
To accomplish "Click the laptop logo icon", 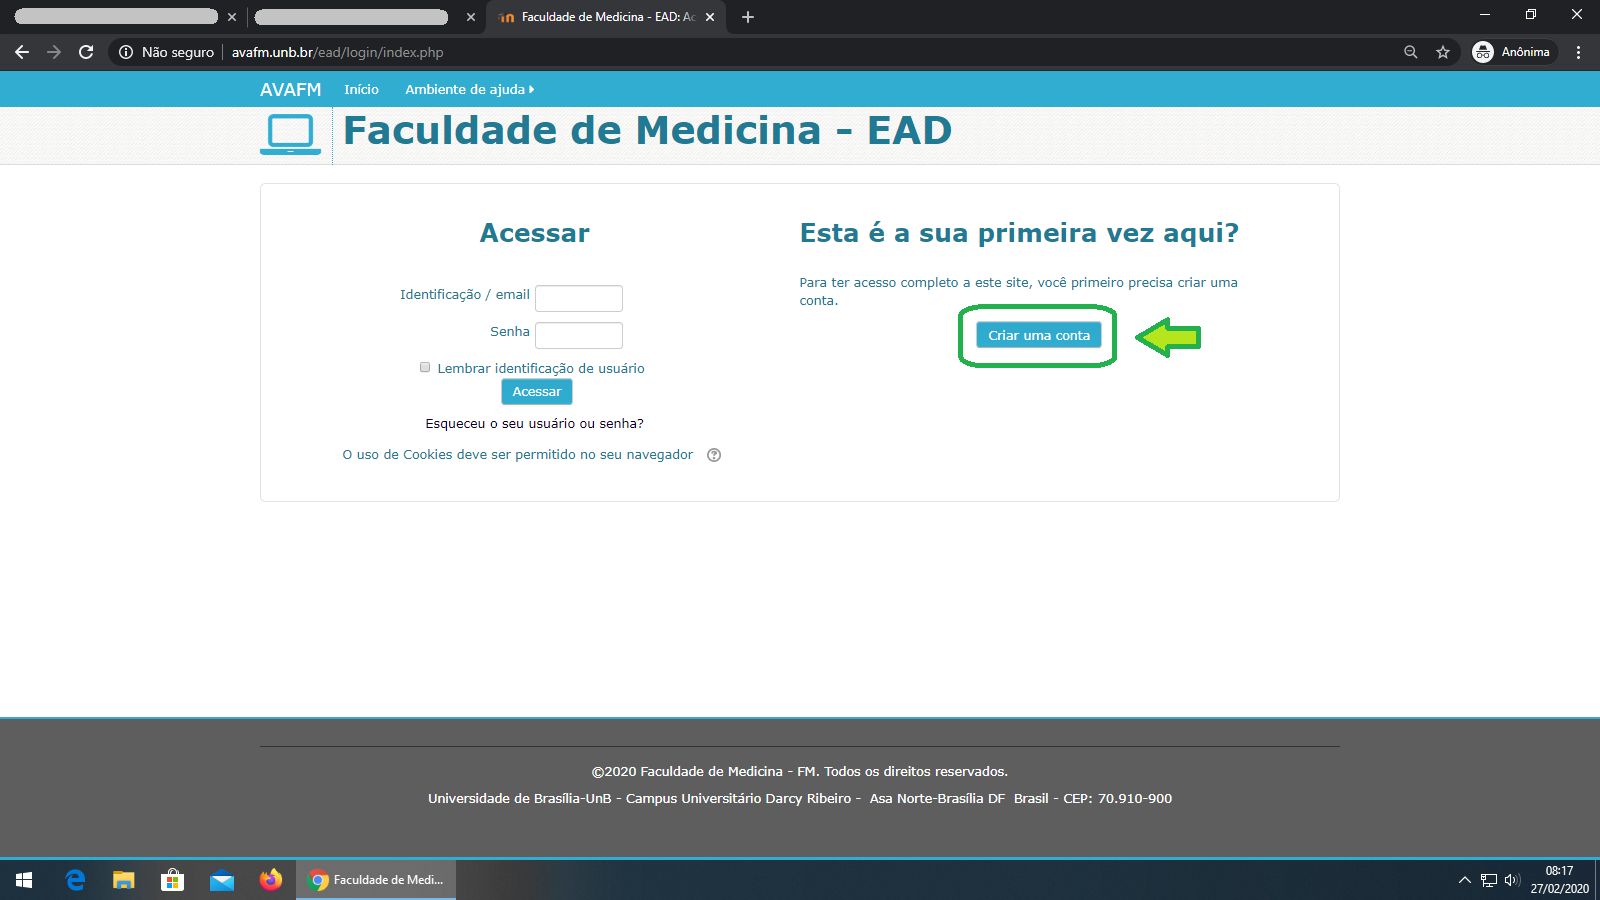I will tap(290, 134).
